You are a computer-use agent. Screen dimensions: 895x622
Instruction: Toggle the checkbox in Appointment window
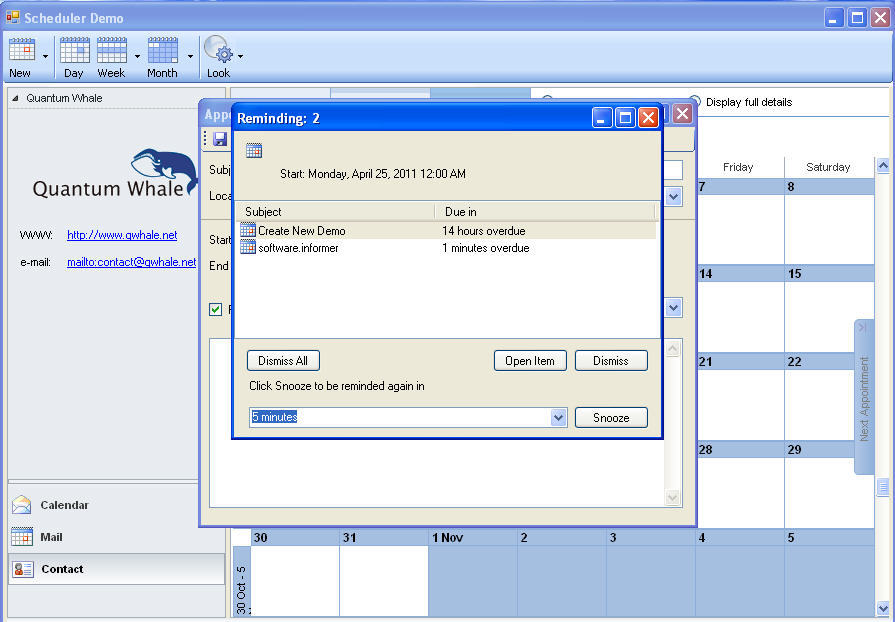215,309
